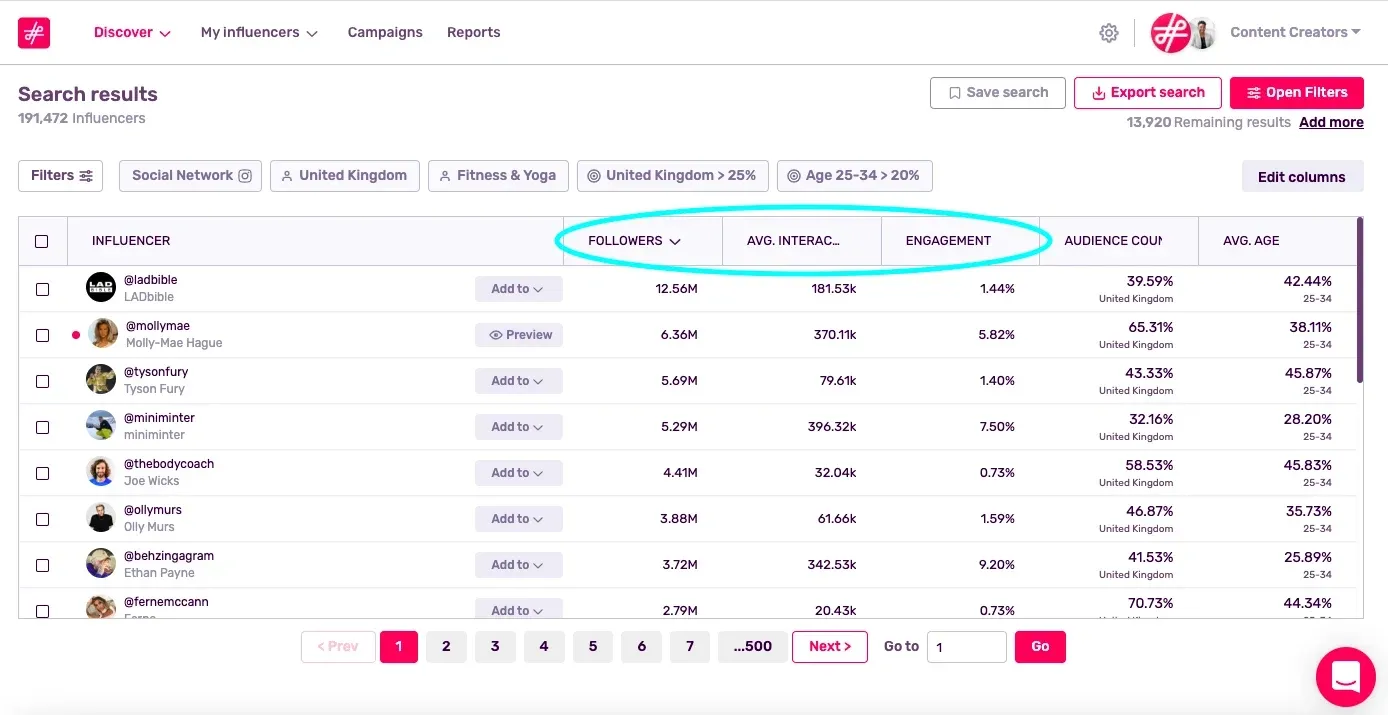The image size is (1388, 715).
Task: Open the Content Creators account dropdown
Action: click(x=1295, y=32)
